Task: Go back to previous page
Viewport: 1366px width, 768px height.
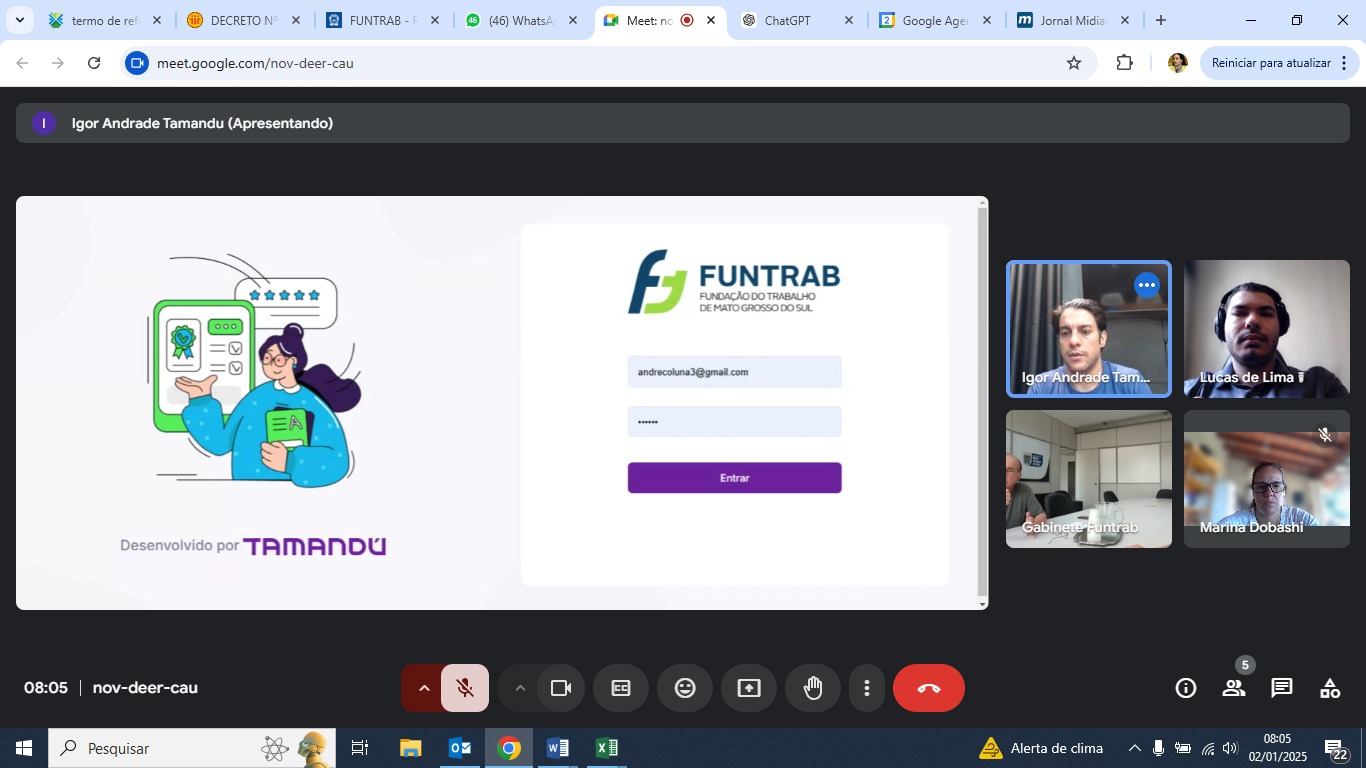Action: 22,63
